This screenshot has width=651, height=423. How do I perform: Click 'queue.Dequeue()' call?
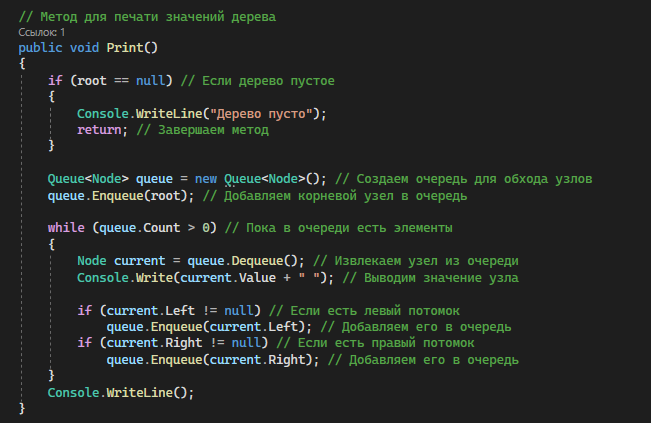(x=243, y=261)
